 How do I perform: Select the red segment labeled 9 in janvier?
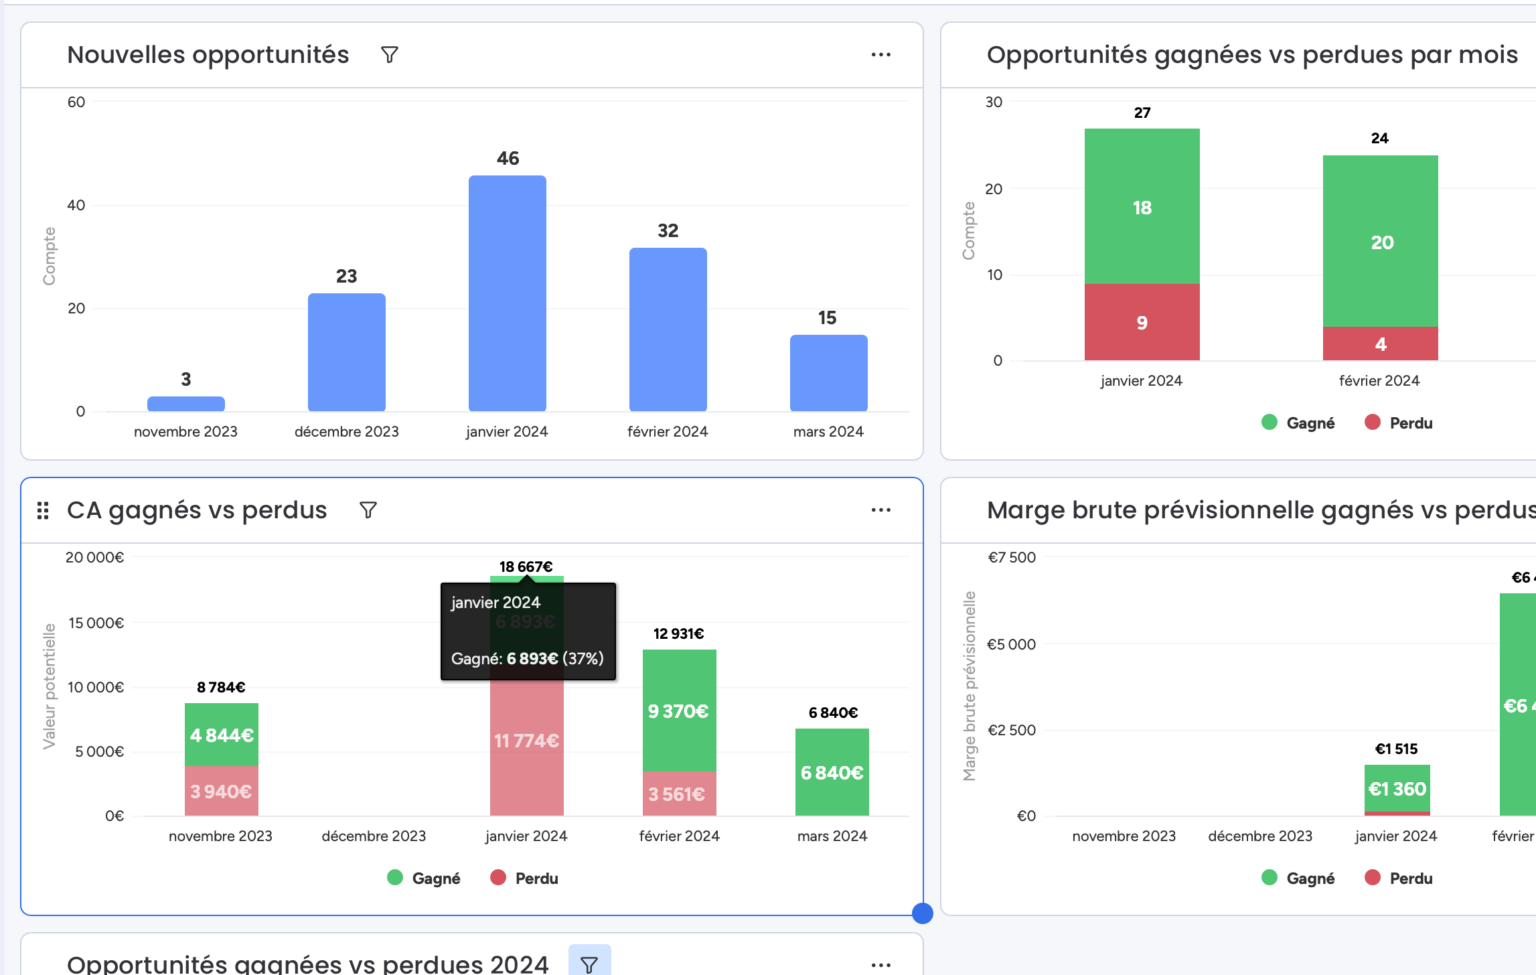(1142, 322)
